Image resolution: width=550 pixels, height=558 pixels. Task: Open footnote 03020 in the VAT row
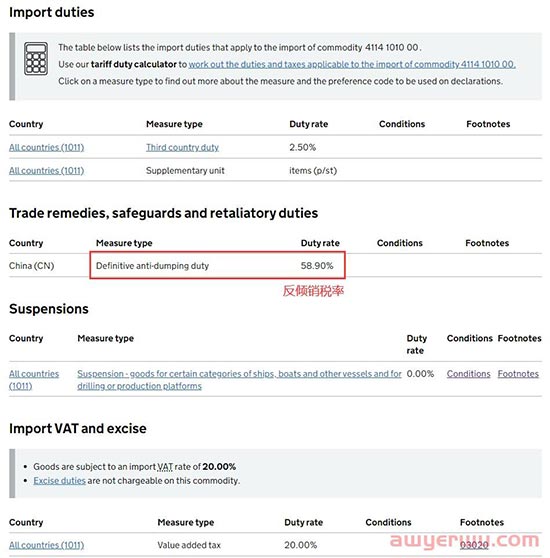(x=474, y=545)
